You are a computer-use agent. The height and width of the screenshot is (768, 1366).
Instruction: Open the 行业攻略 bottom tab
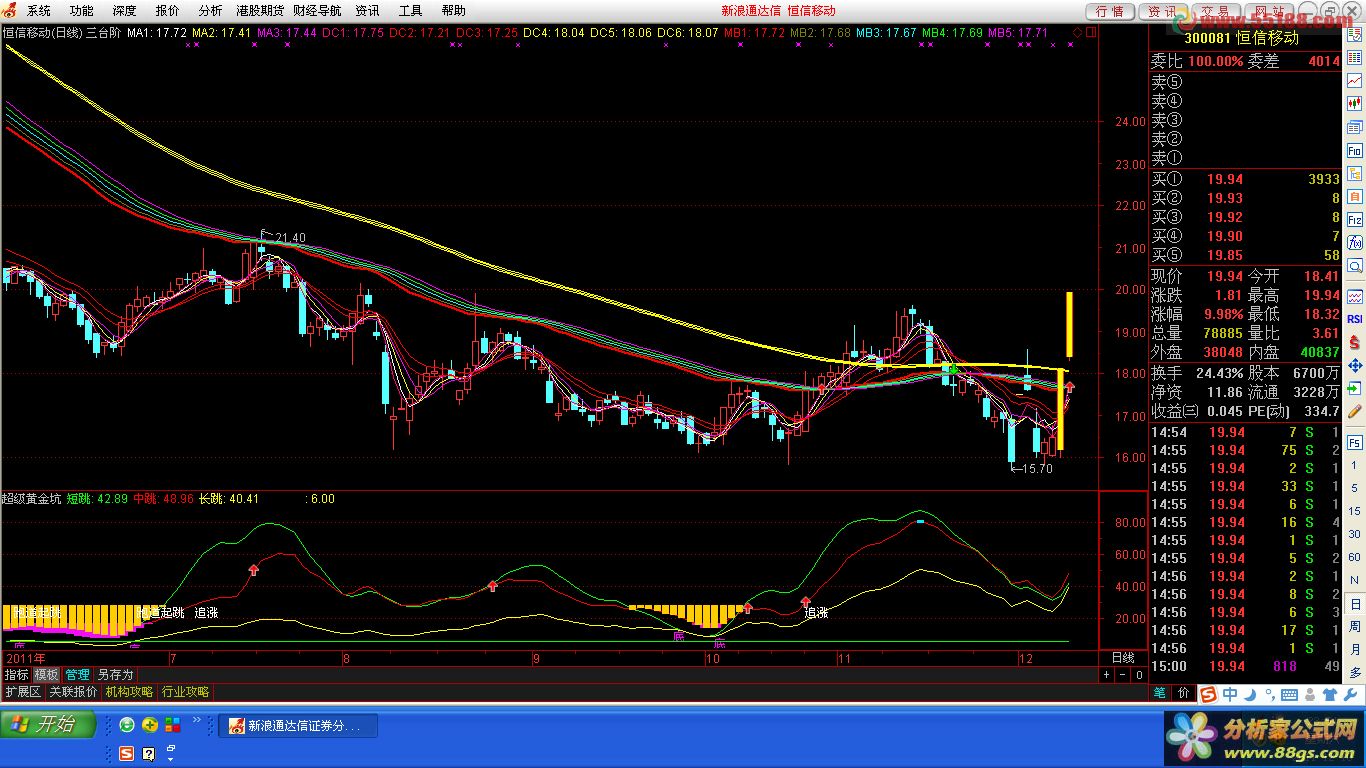[185, 692]
